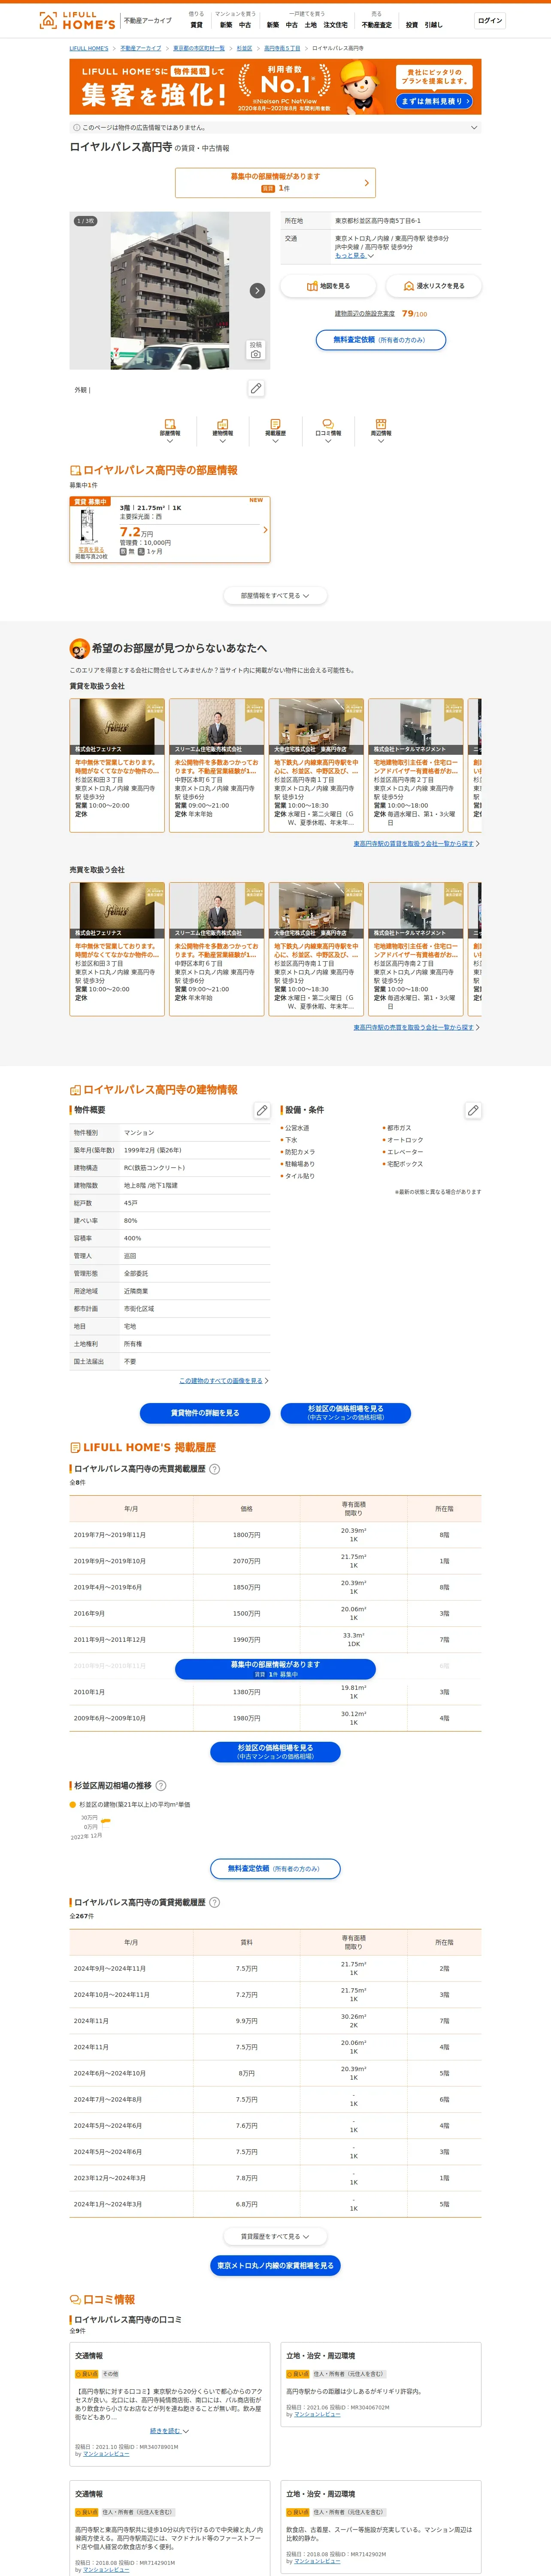
Task: Expand 賃貸履歴をすべて見る
Action: (x=275, y=2236)
